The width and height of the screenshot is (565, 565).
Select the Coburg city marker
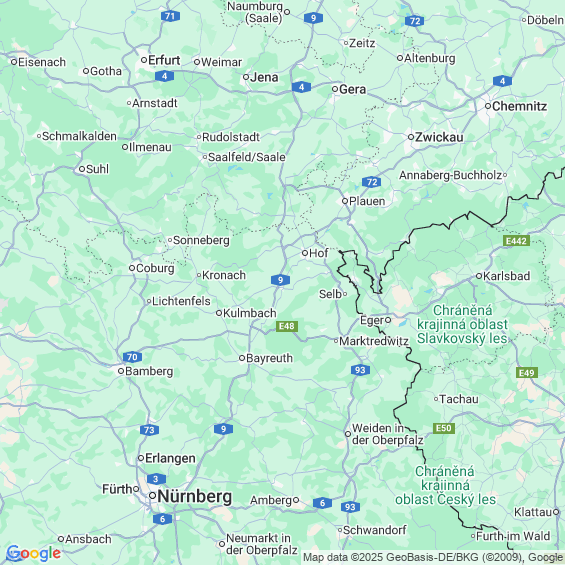click(132, 268)
